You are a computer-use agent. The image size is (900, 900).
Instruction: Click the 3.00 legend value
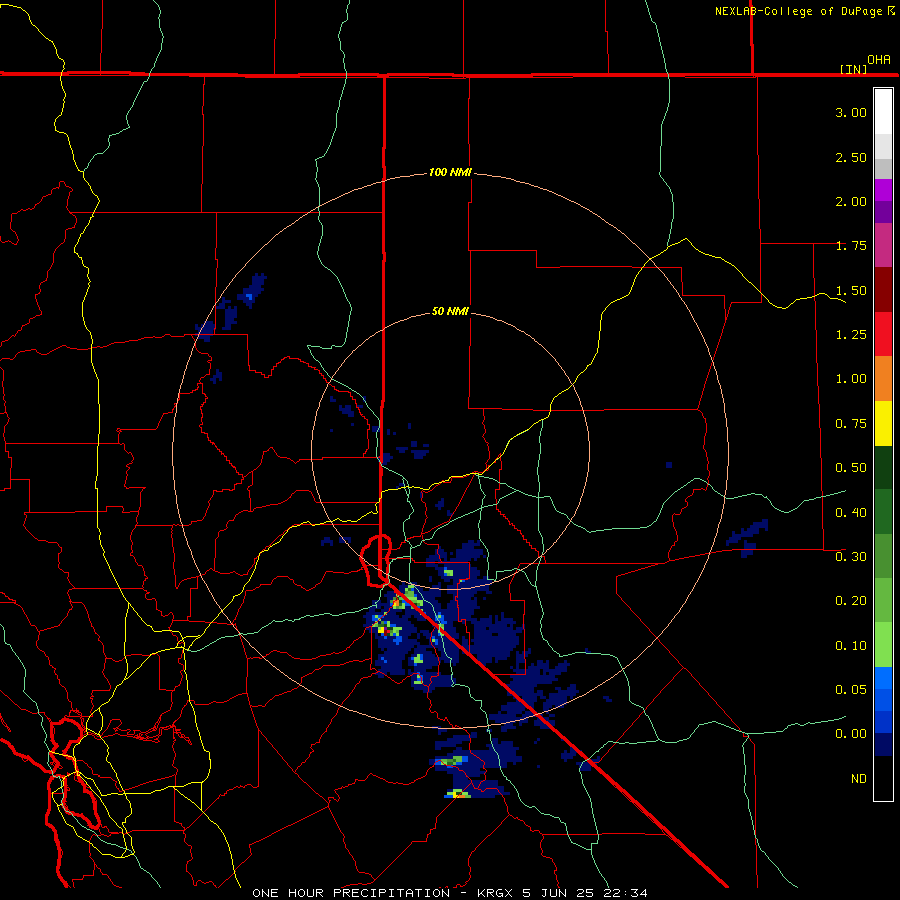851,112
